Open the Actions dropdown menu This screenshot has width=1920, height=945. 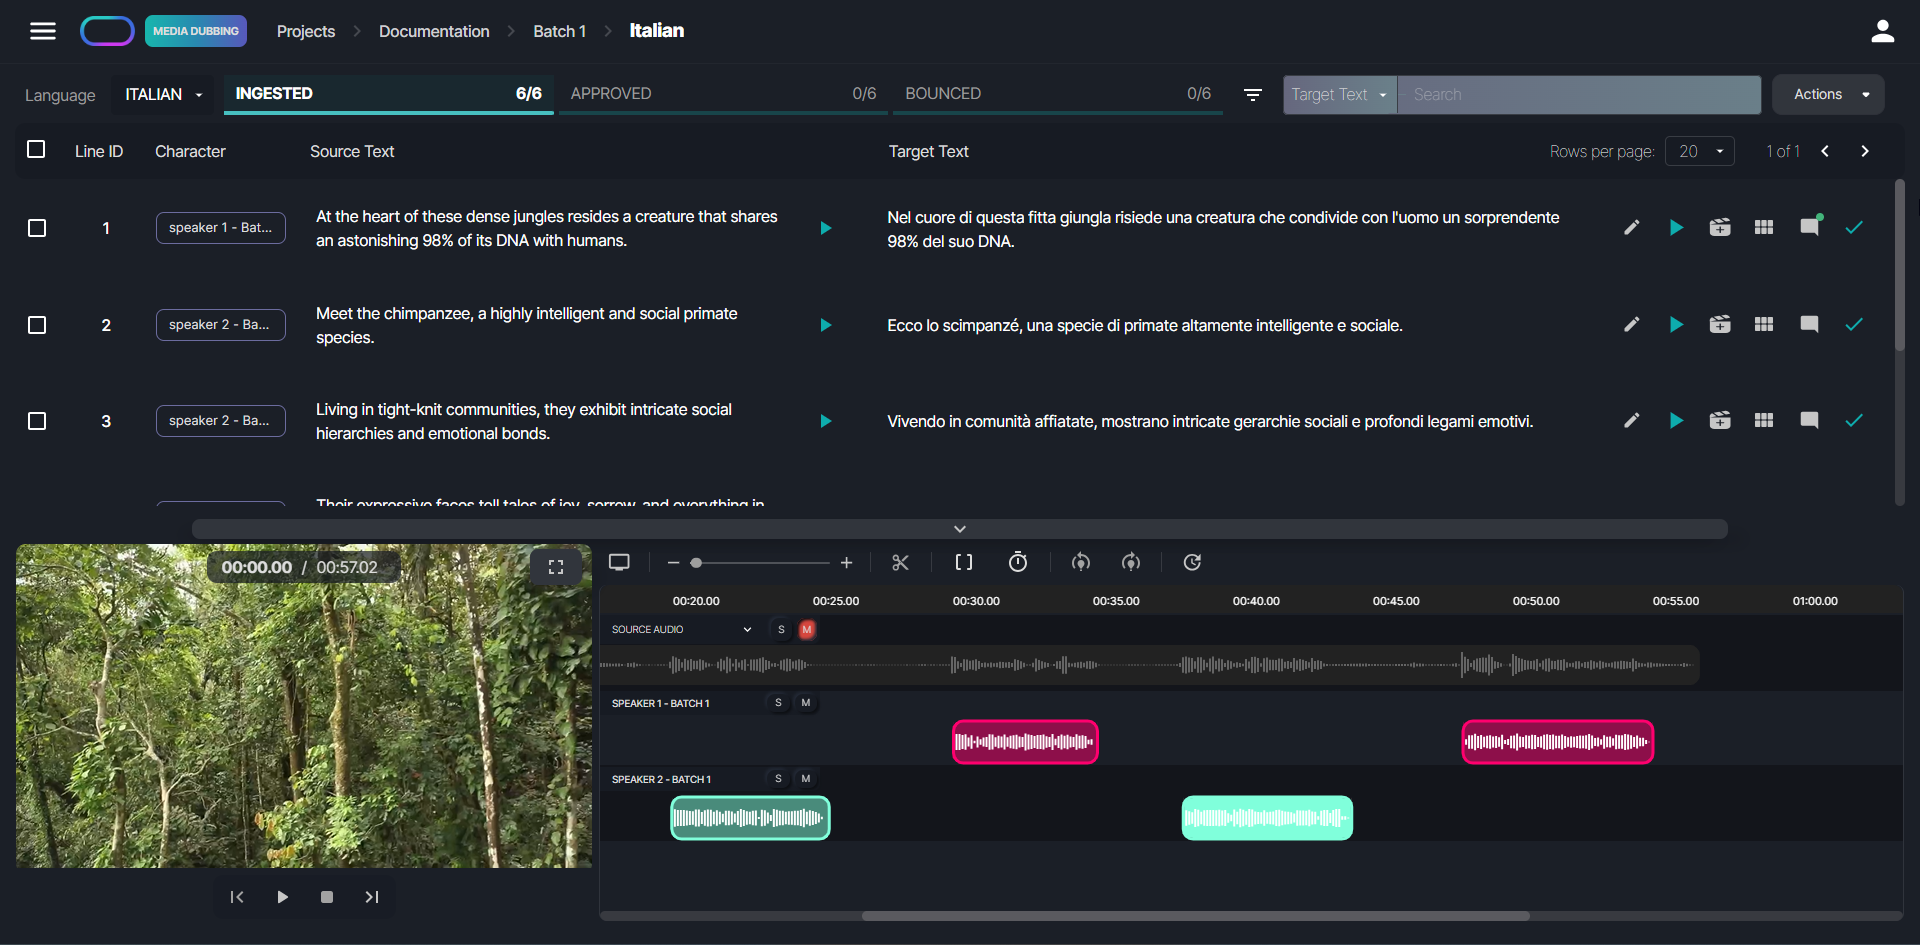coord(1828,95)
